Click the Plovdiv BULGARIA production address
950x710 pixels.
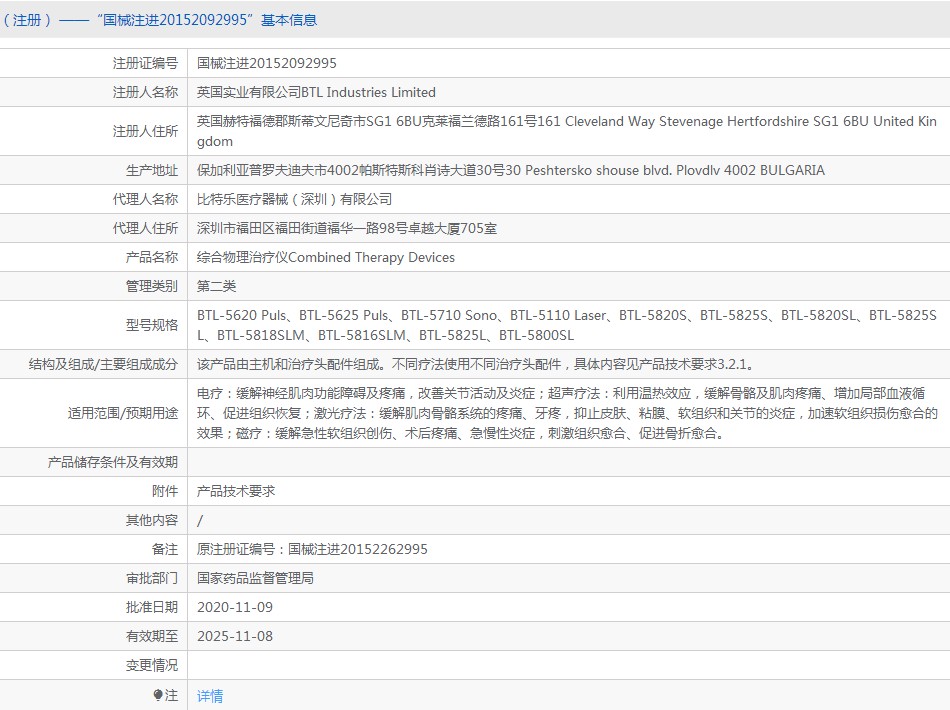coord(511,170)
